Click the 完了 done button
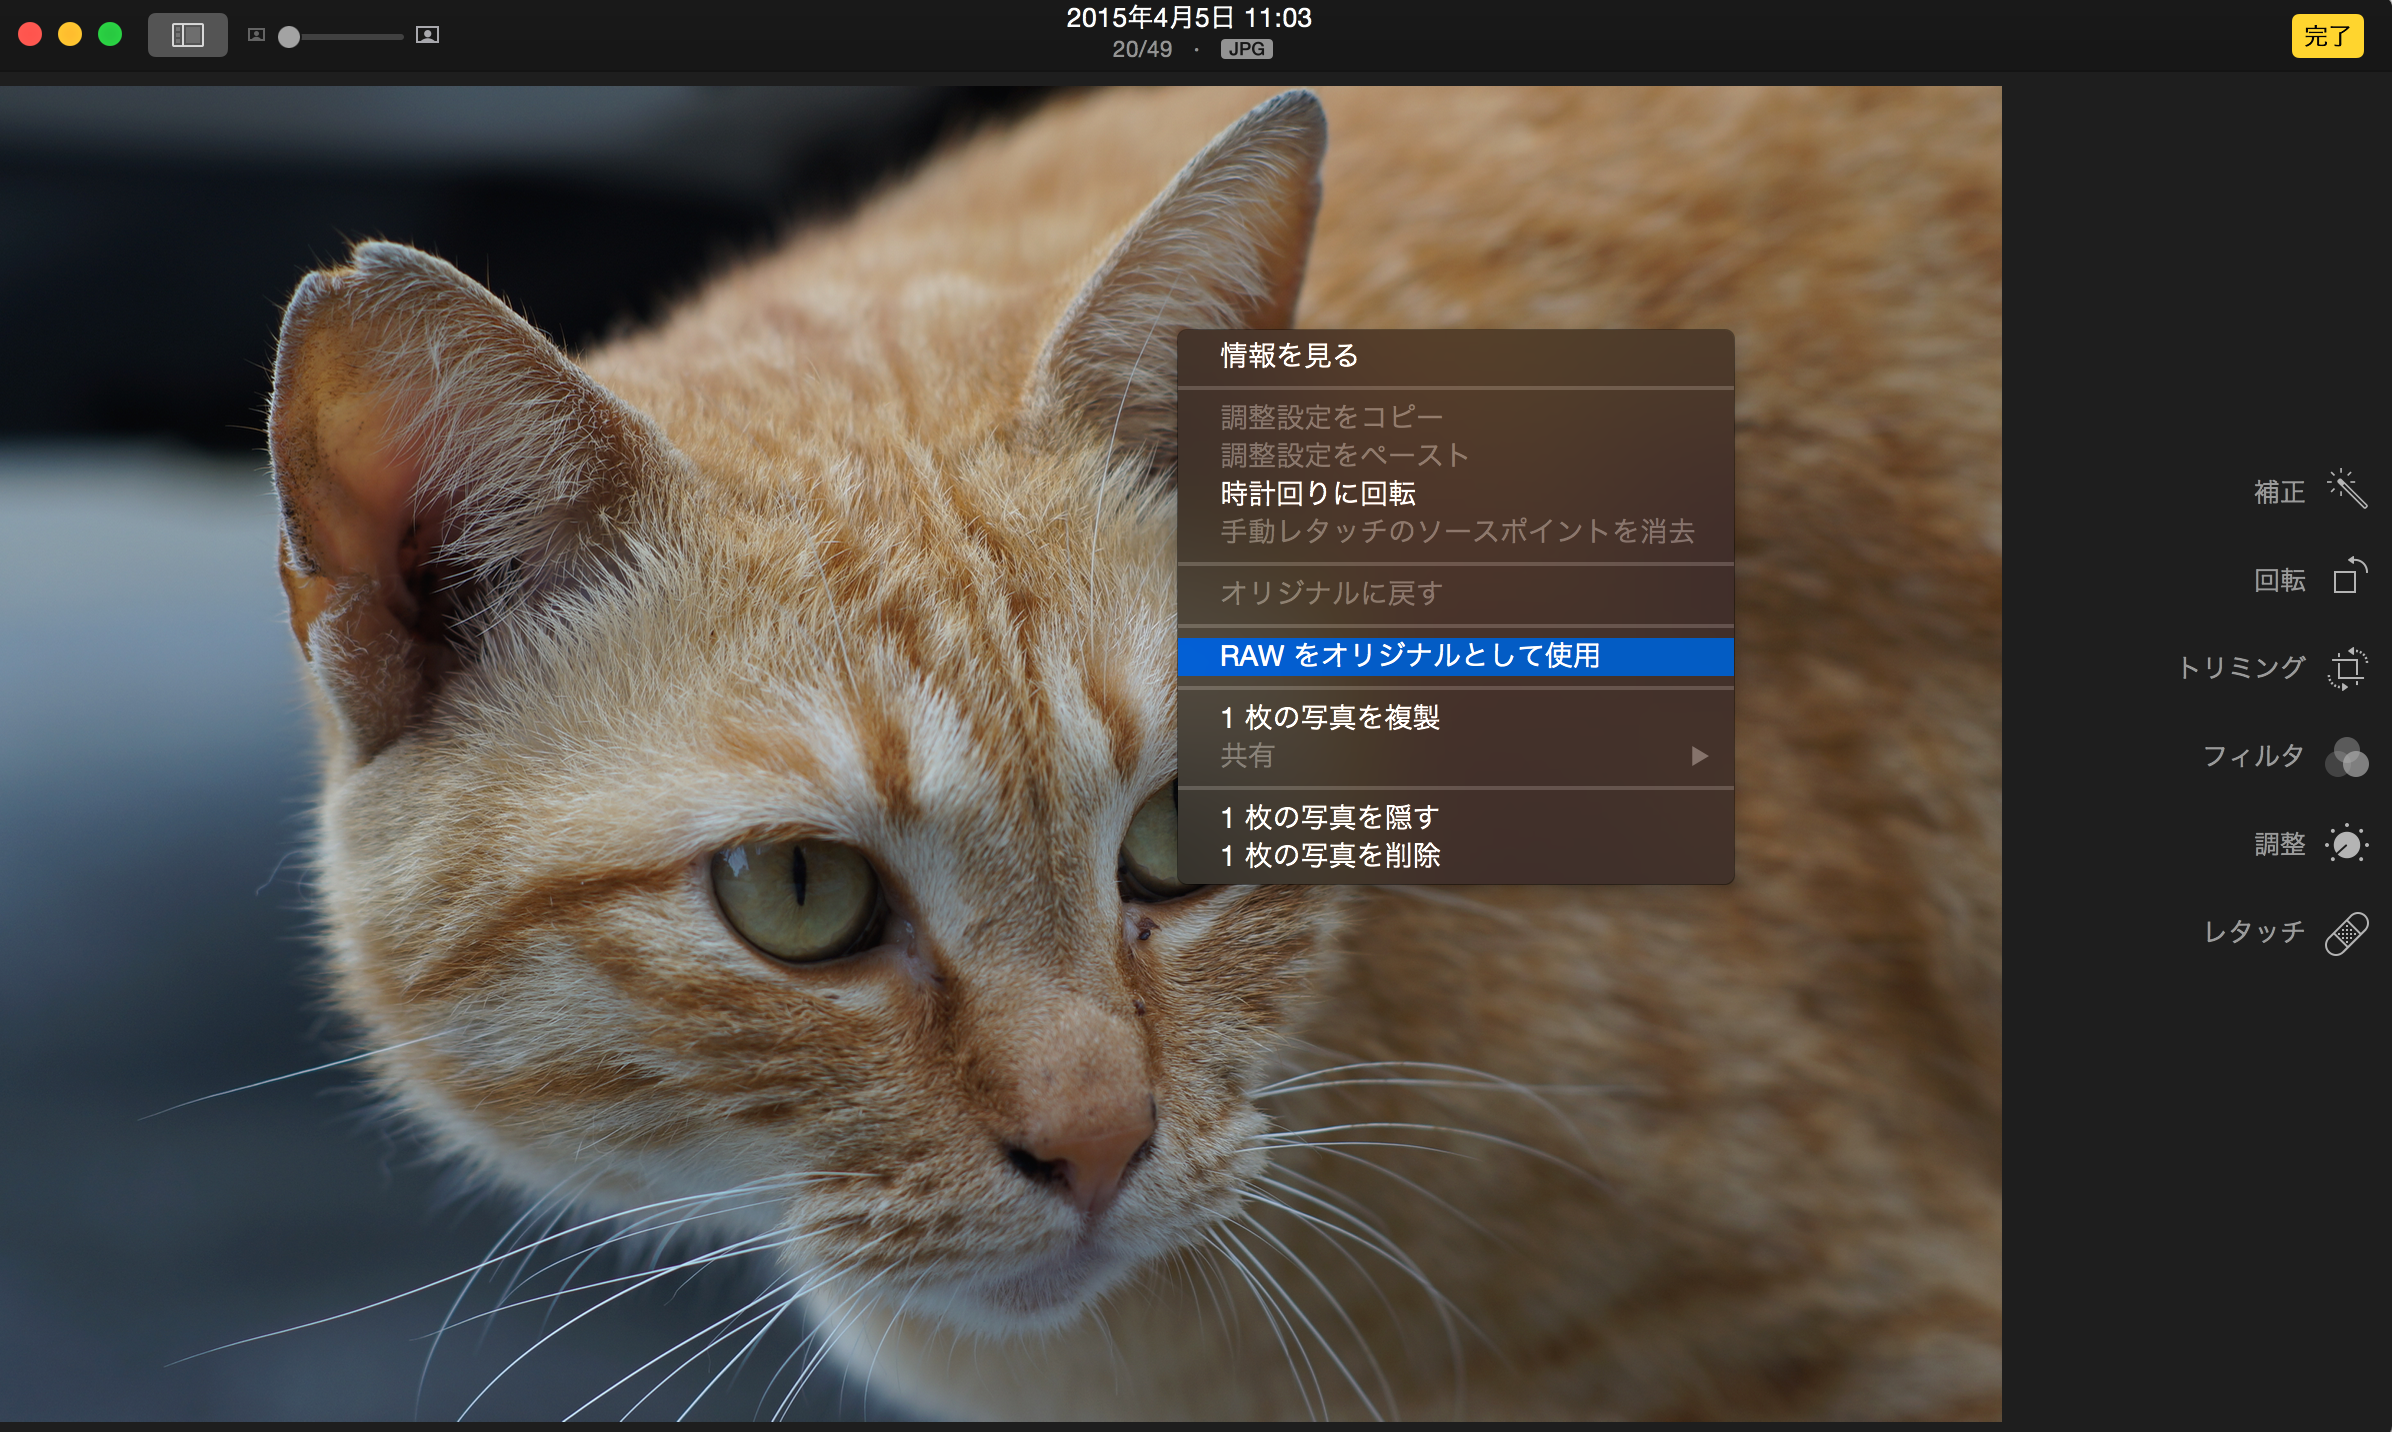The height and width of the screenshot is (1432, 2392). click(2327, 36)
